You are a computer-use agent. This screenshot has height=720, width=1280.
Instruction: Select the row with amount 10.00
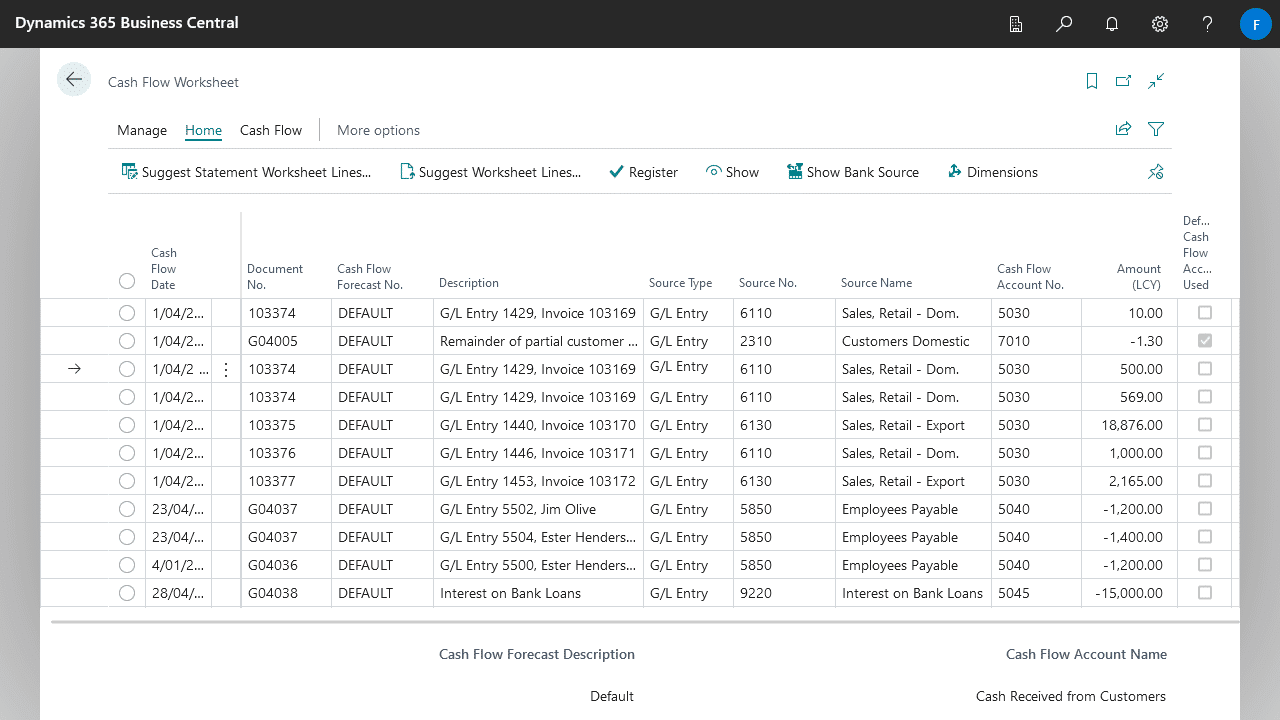(x=126, y=313)
